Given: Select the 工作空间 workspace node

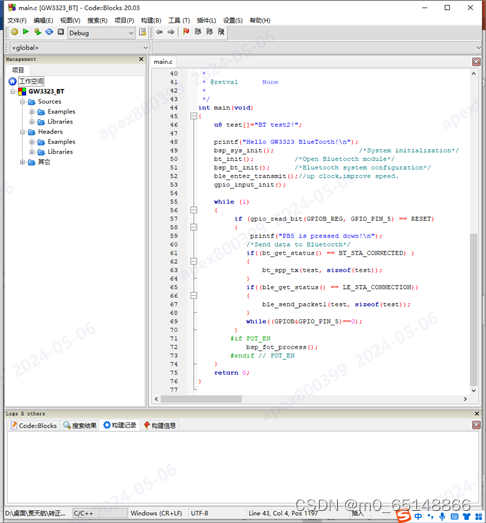Looking at the screenshot, I should pyautogui.click(x=31, y=81).
